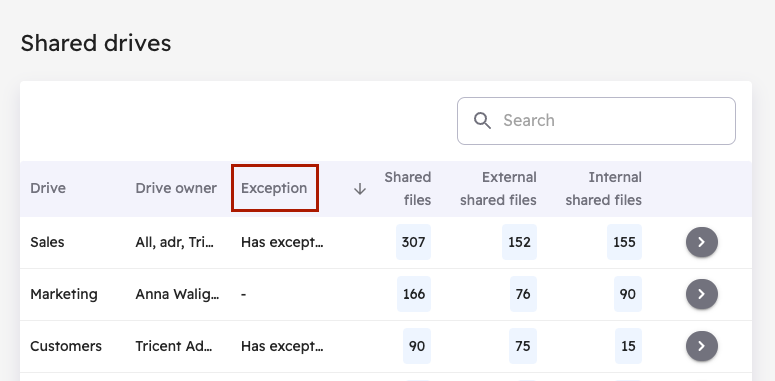Screen dimensions: 775x381
Task: Select the Customers drive name
Action: click(66, 346)
